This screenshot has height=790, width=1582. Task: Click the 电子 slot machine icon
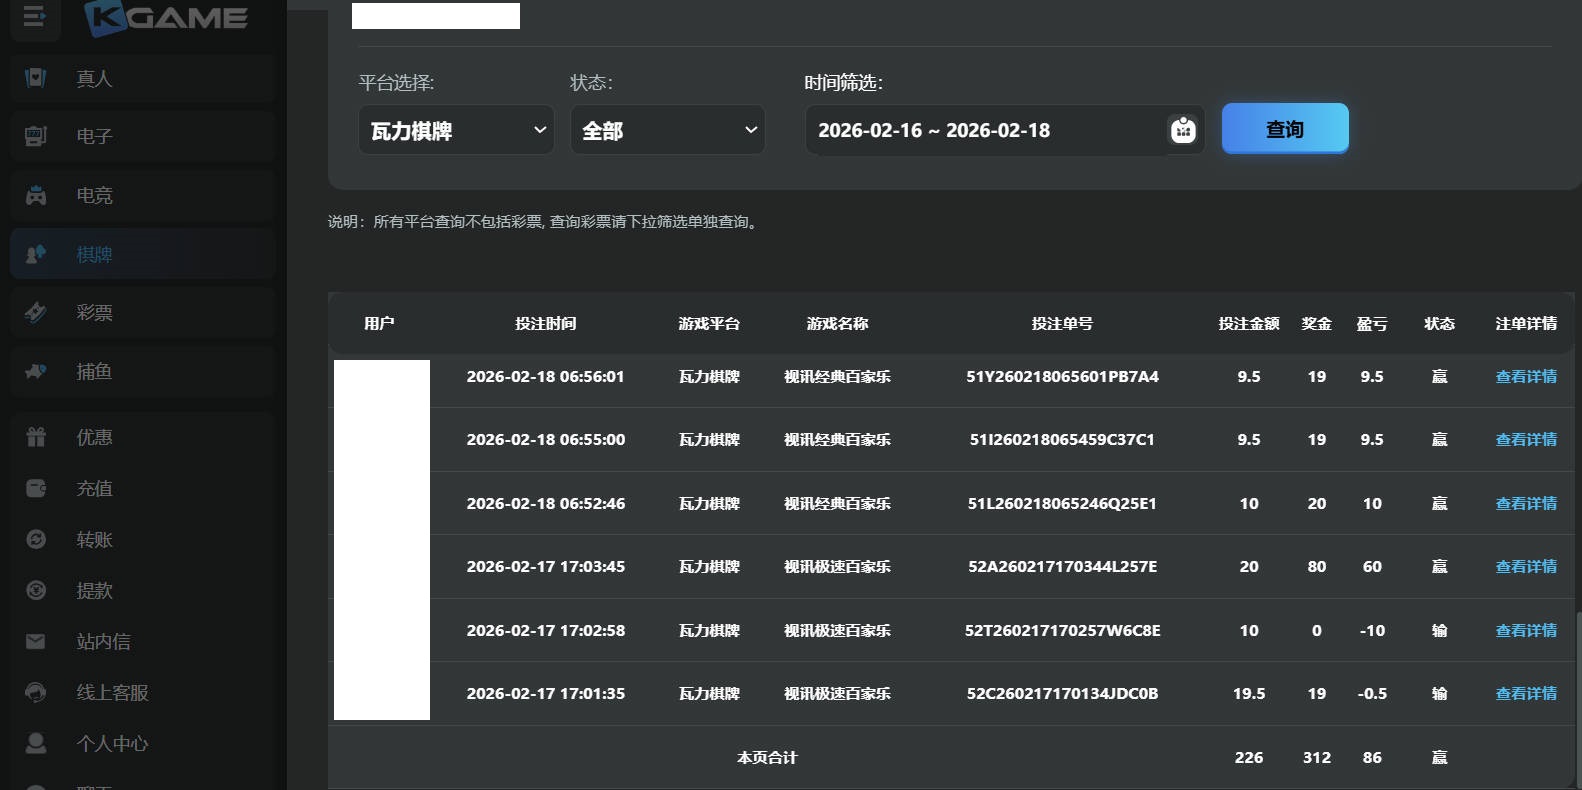tap(36, 136)
